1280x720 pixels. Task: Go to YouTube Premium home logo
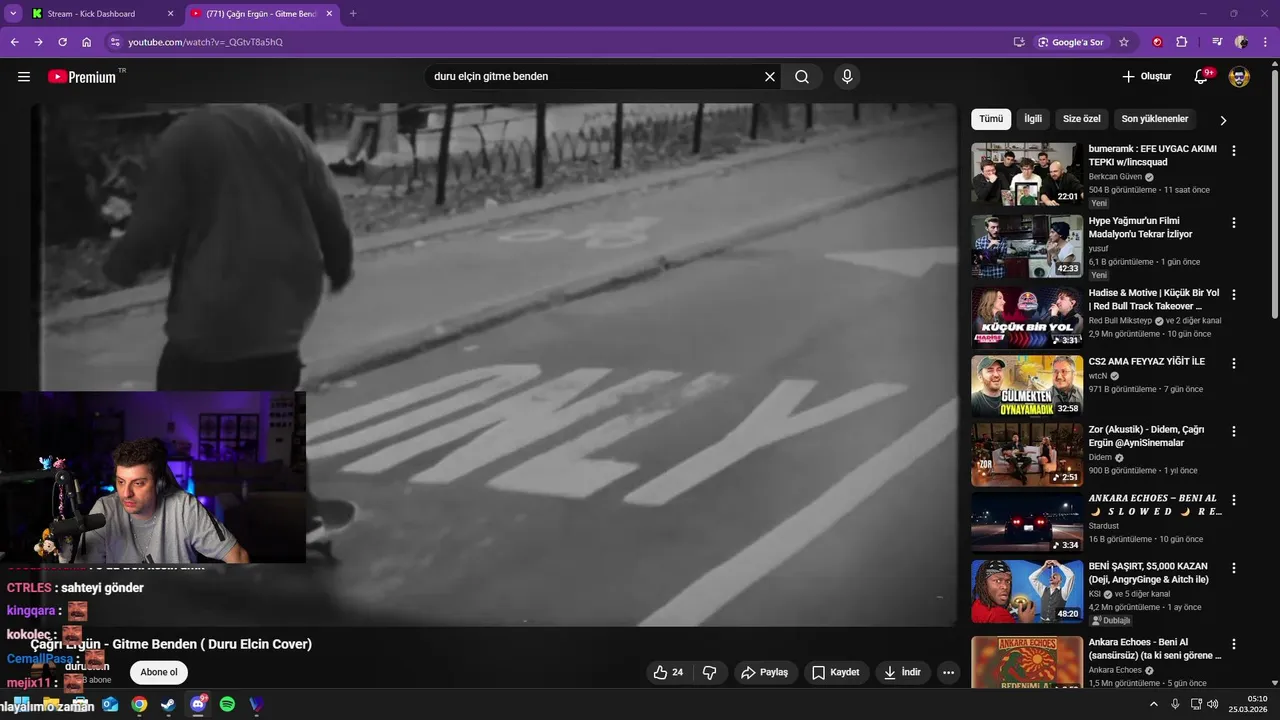coord(82,77)
